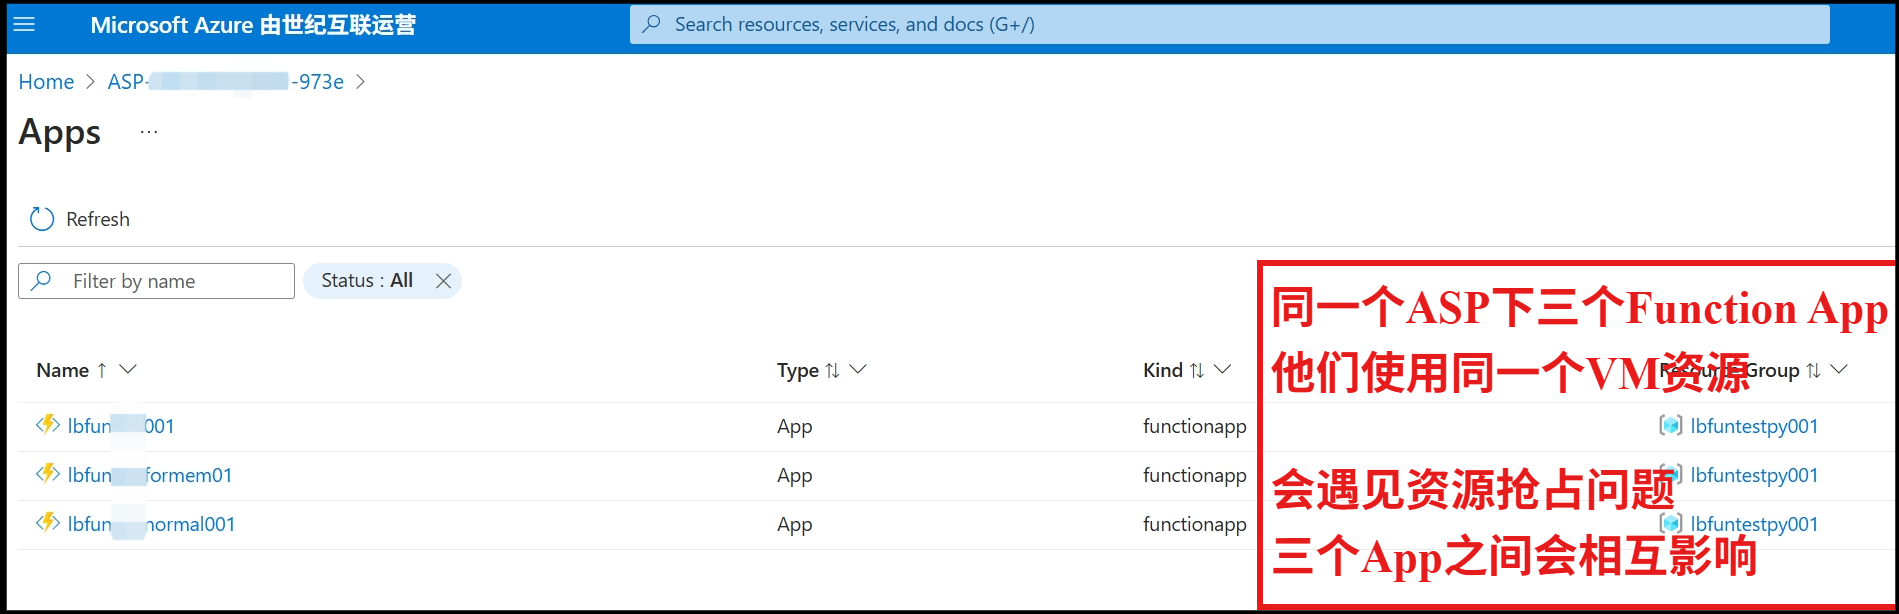The width and height of the screenshot is (1899, 614).
Task: Remove the Status : All filter
Action: point(443,281)
